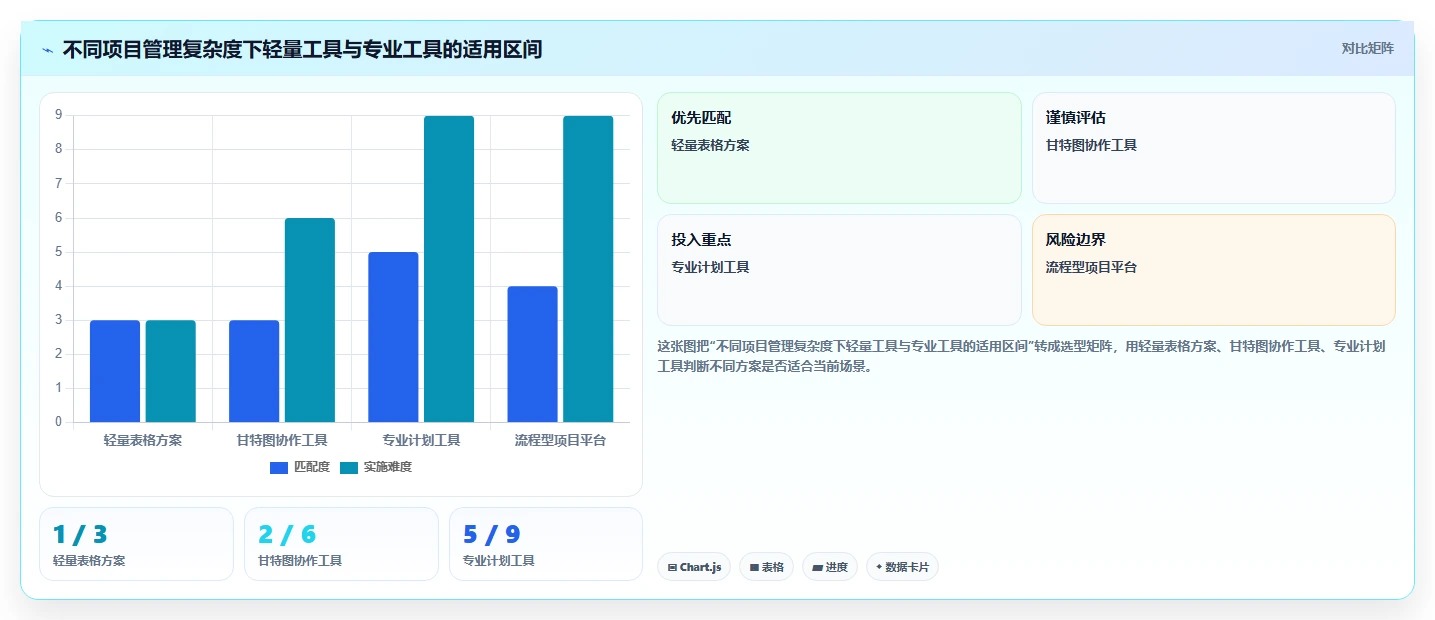Image resolution: width=1435 pixels, height=620 pixels.
Task: Toggle the 匹配度 legend color box
Action: pyautogui.click(x=279, y=467)
